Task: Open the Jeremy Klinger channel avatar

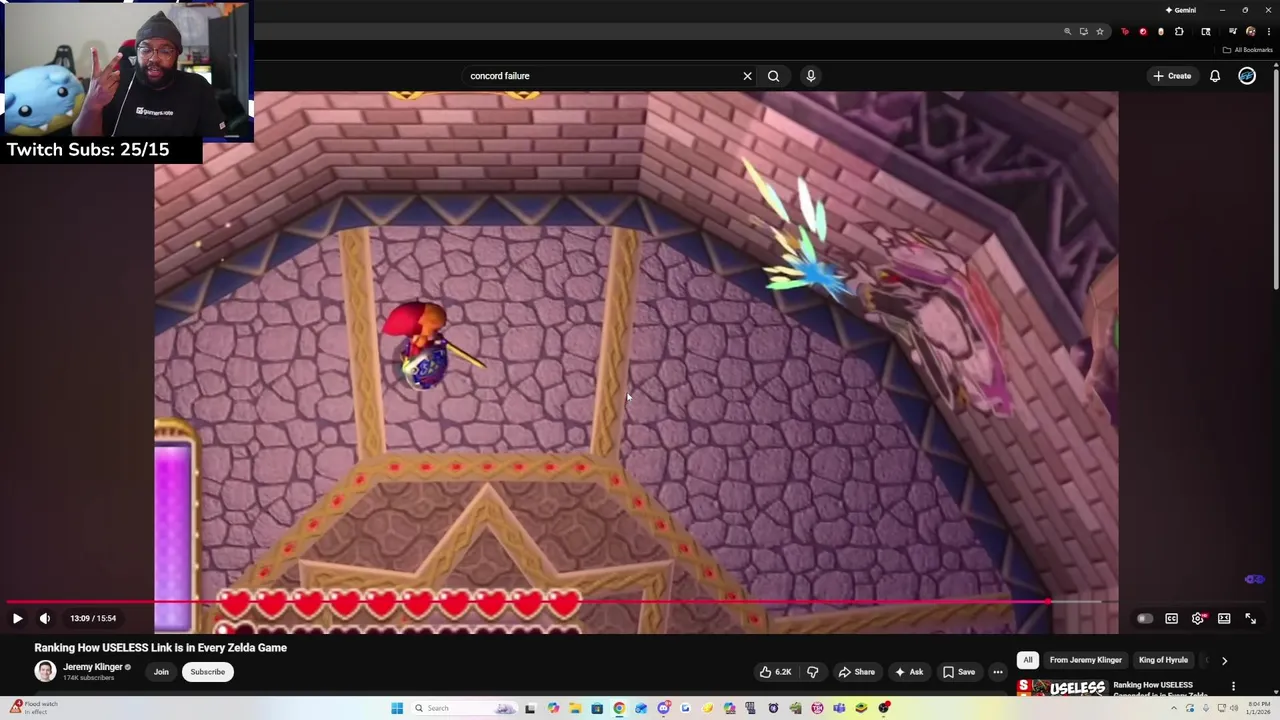Action: click(x=45, y=671)
